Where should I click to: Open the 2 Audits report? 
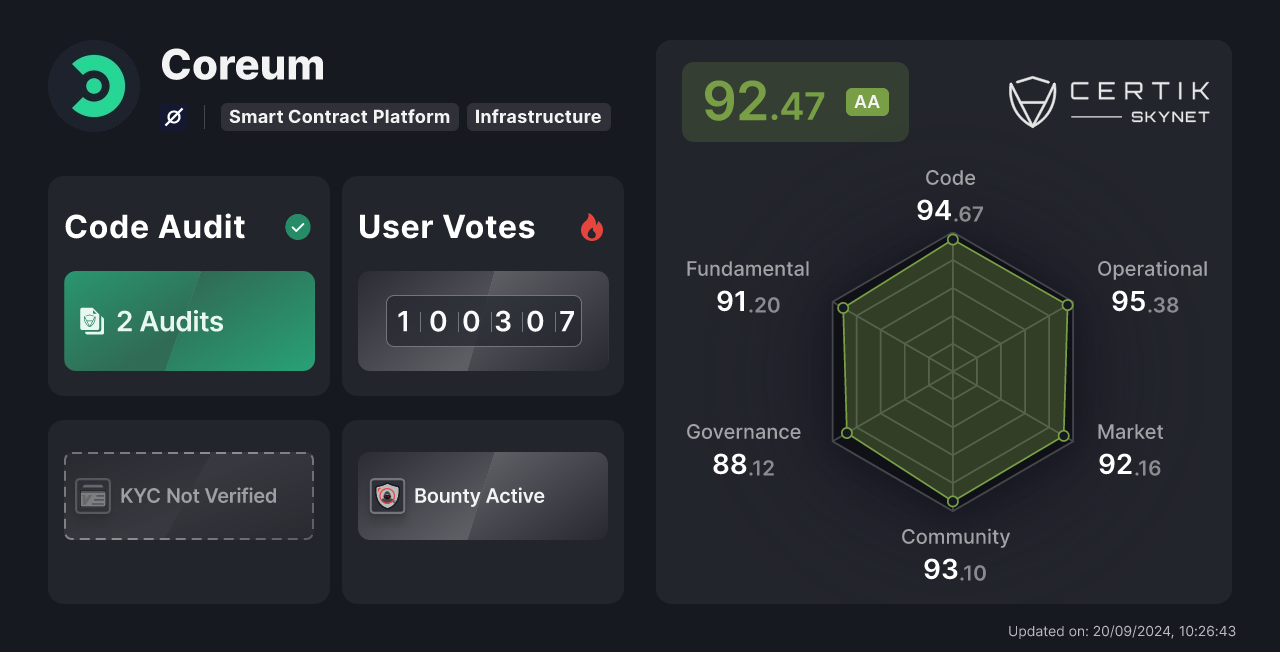pyautogui.click(x=189, y=321)
